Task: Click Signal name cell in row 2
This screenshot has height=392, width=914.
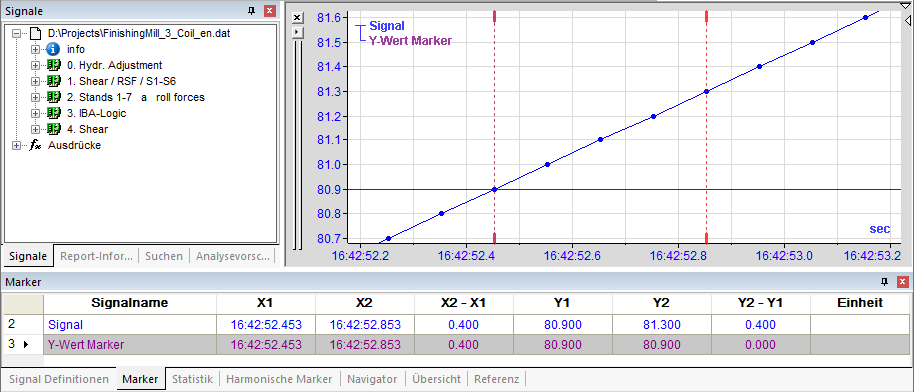Action: (x=129, y=325)
